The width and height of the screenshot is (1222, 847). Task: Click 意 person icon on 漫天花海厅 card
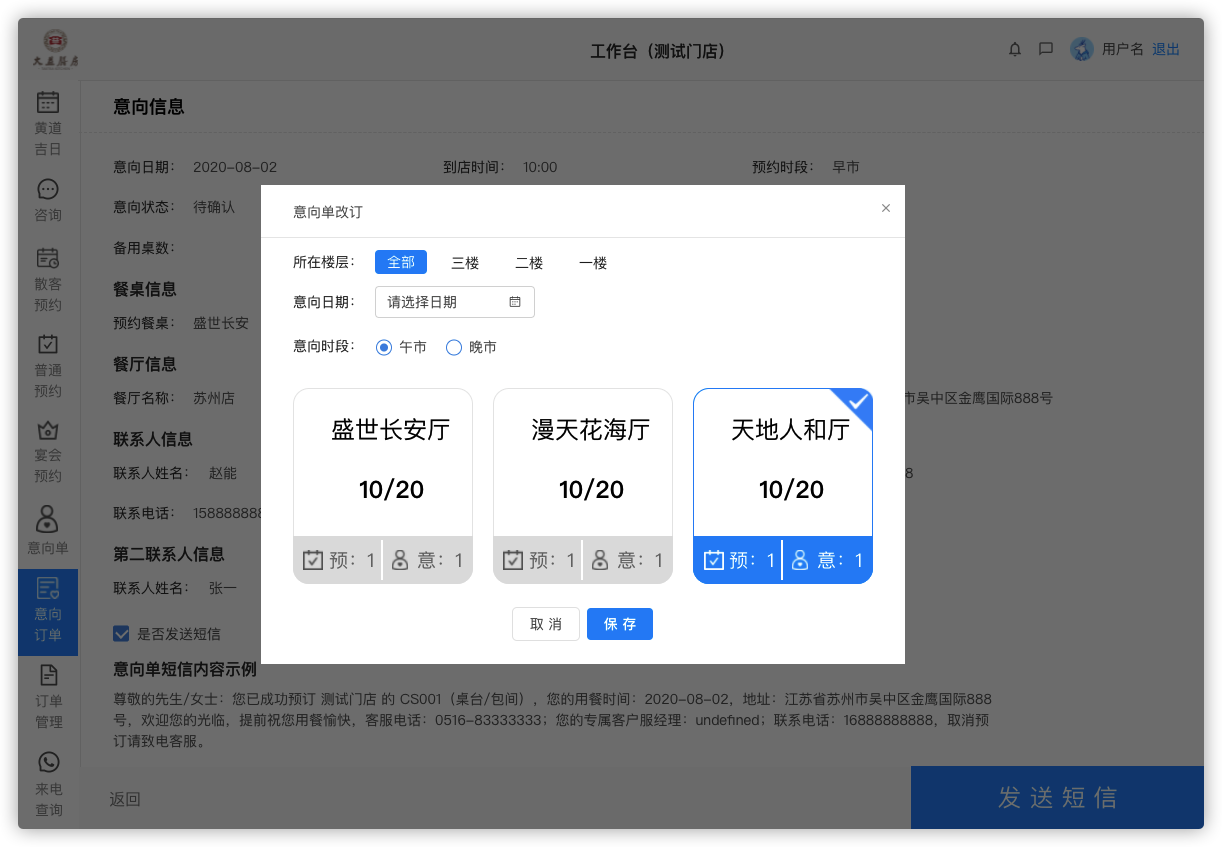(600, 560)
